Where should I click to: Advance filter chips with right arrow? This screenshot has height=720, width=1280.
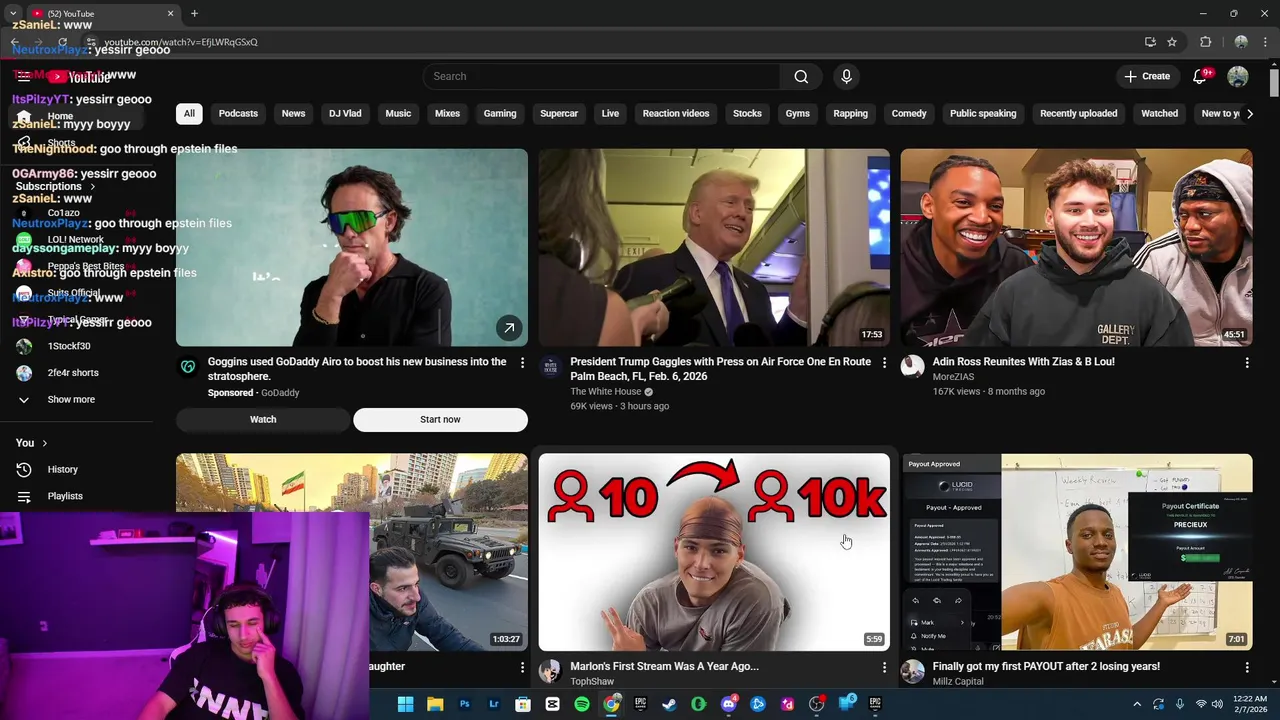[x=1250, y=113]
